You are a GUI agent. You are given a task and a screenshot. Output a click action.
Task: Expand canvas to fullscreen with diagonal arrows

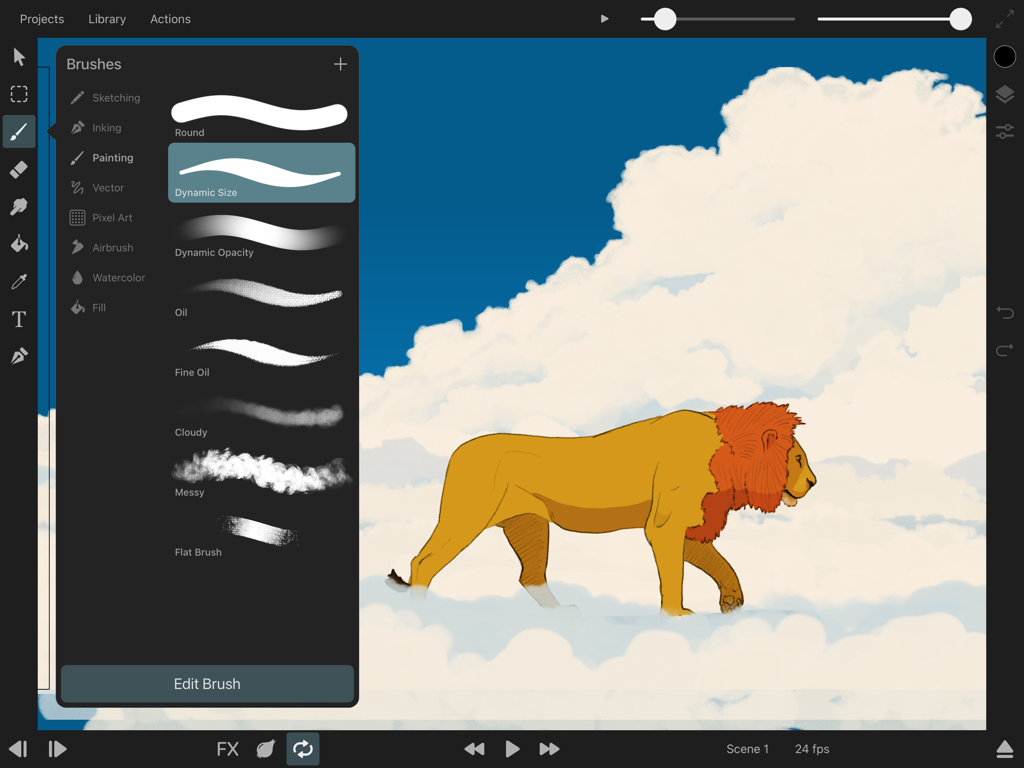[1004, 18]
